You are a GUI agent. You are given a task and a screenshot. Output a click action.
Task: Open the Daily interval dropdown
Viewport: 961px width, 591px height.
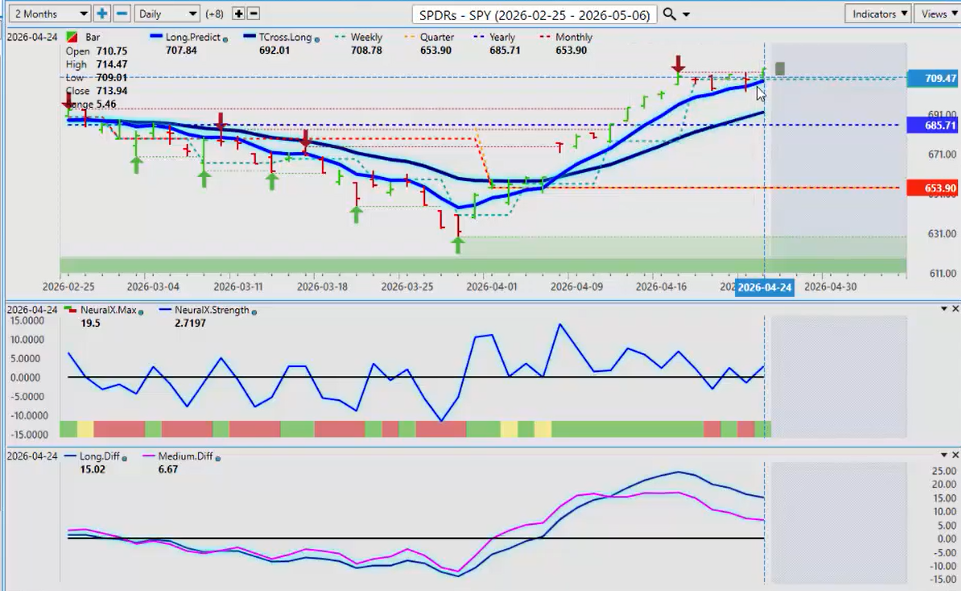[166, 14]
